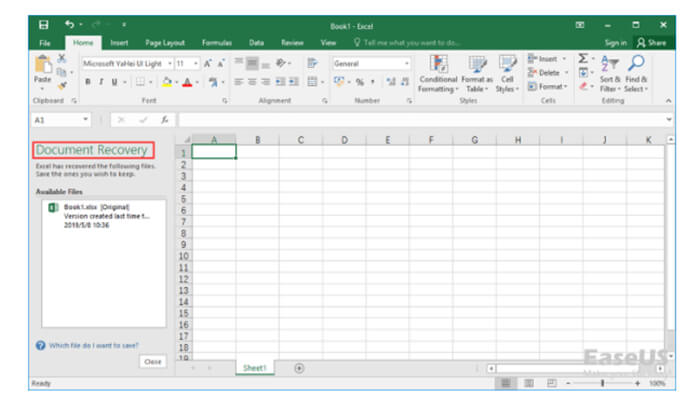Switch to the Formulas tab
This screenshot has height=396, width=700.
pos(217,43)
